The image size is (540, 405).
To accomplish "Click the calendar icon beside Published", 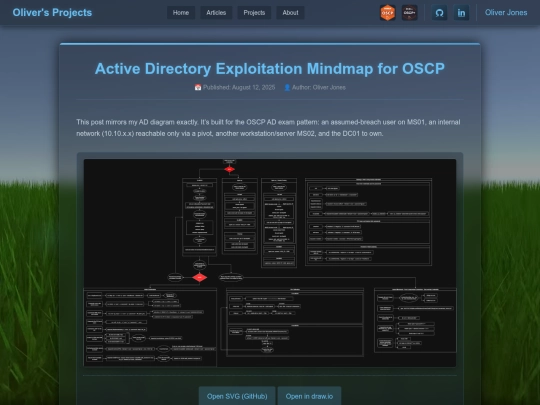I will [198, 87].
